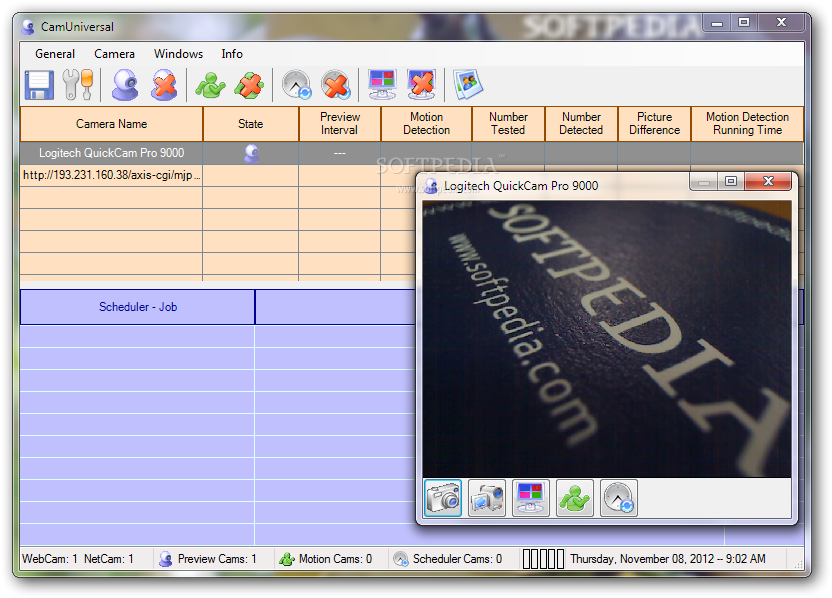Click the monitor icon in the Logitech preview window
This screenshot has height=598, width=832.
[x=531, y=498]
